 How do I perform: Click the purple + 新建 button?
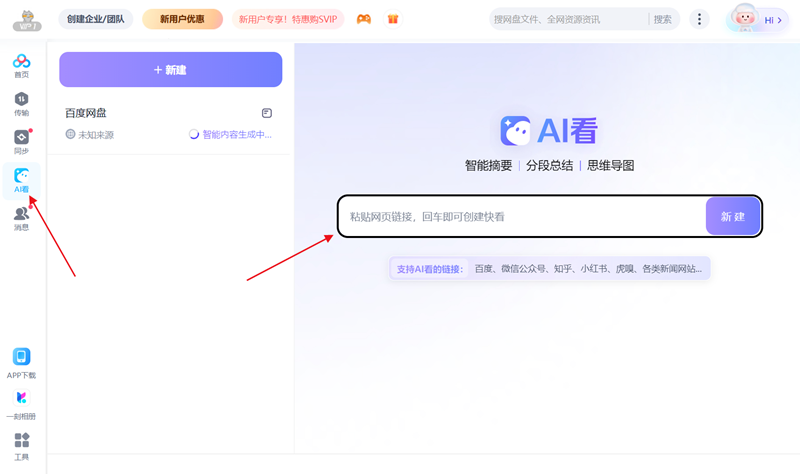[170, 69]
